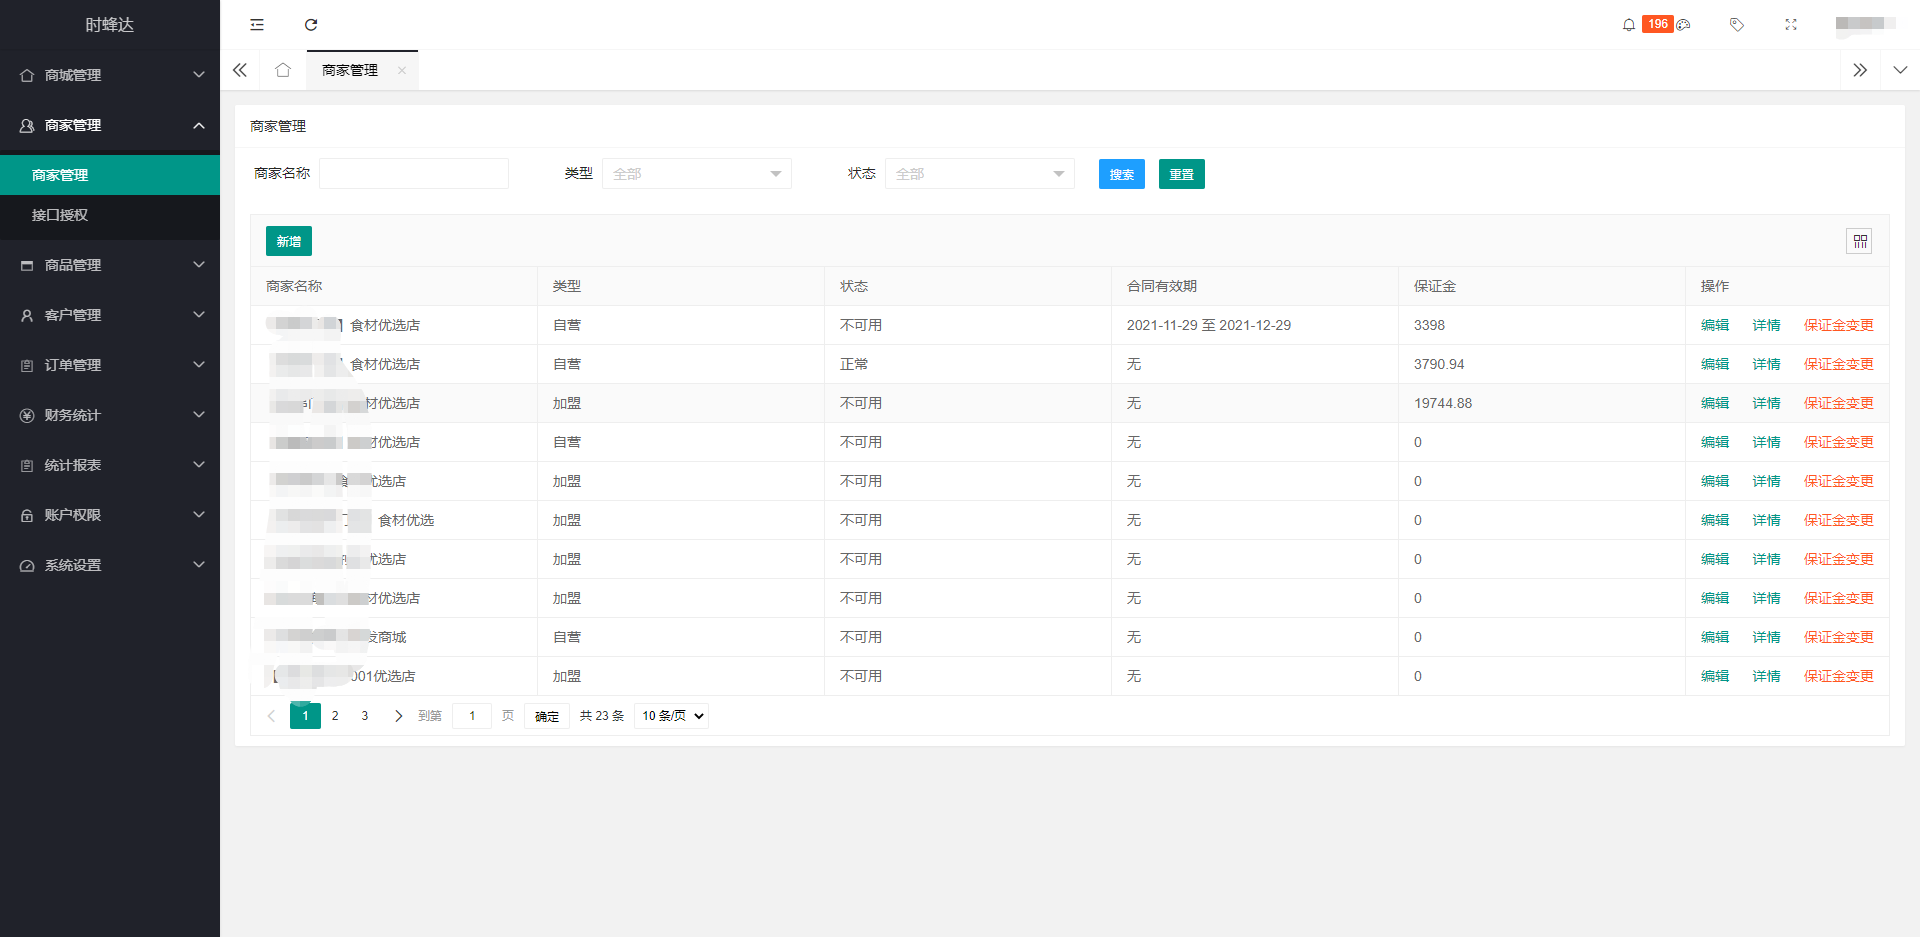
Task: Click the 商城管理 home icon in sidebar
Action: (x=27, y=75)
